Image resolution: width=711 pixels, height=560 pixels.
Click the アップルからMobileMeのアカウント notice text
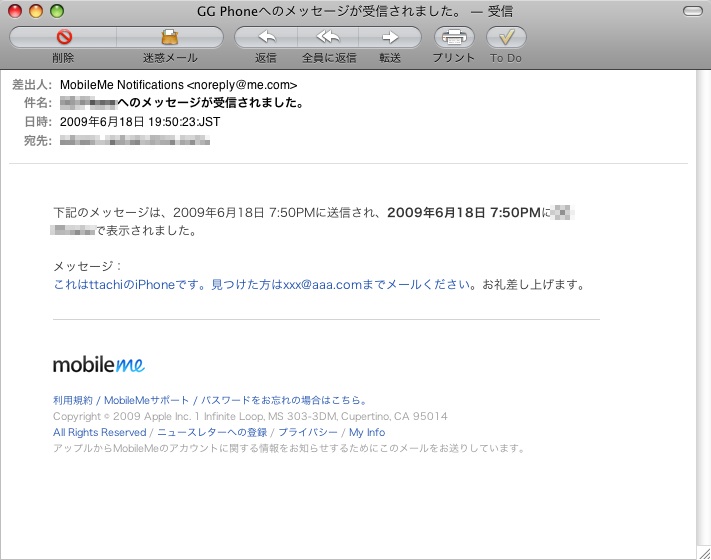(289, 448)
